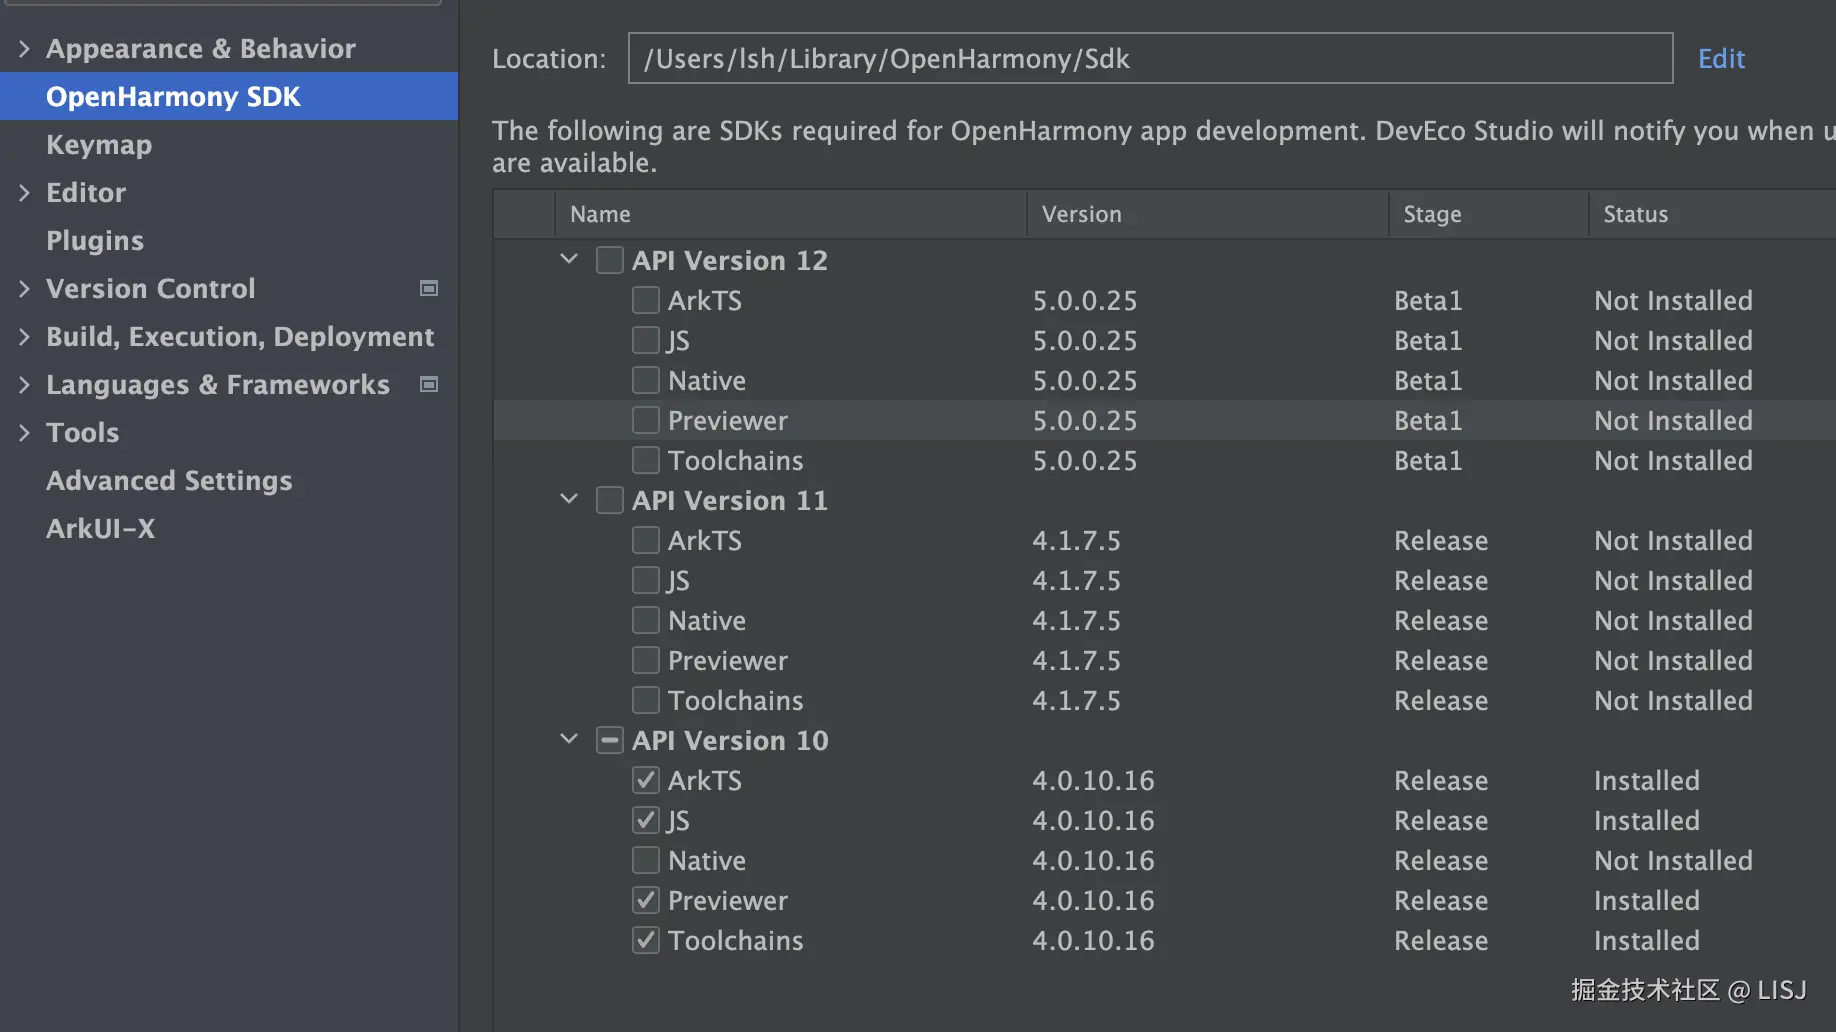
Task: Check Native 4.0.10.16 under API Version 10
Action: tap(646, 860)
